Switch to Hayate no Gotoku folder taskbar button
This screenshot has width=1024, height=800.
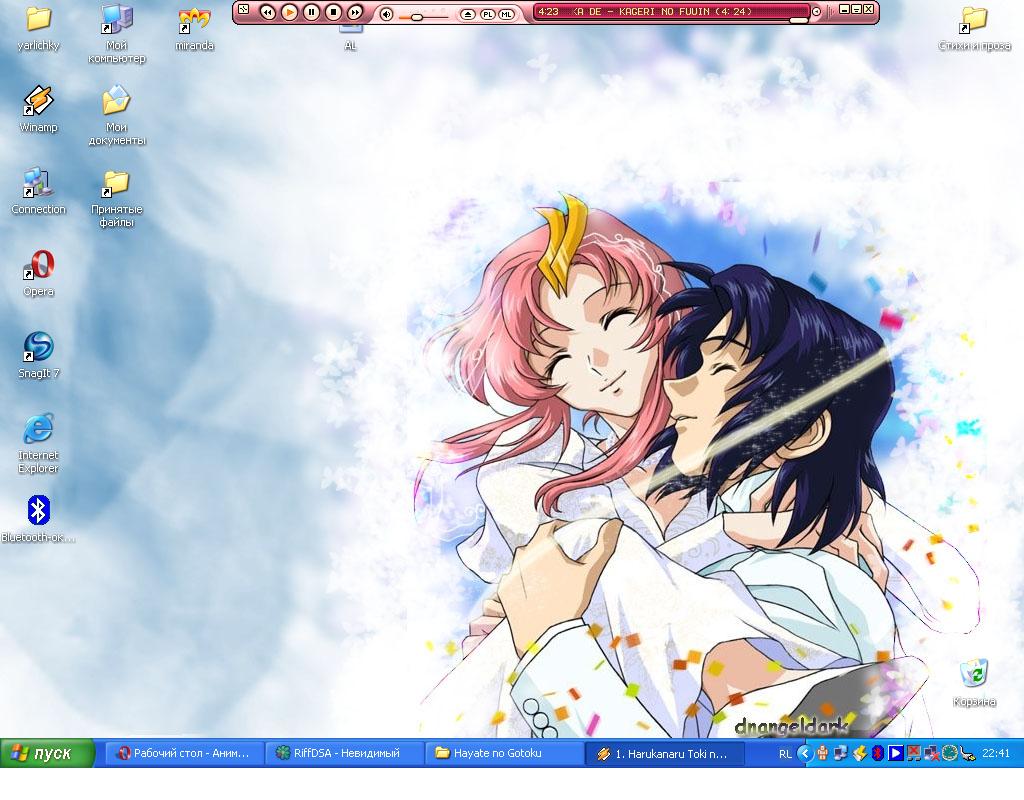[504, 753]
